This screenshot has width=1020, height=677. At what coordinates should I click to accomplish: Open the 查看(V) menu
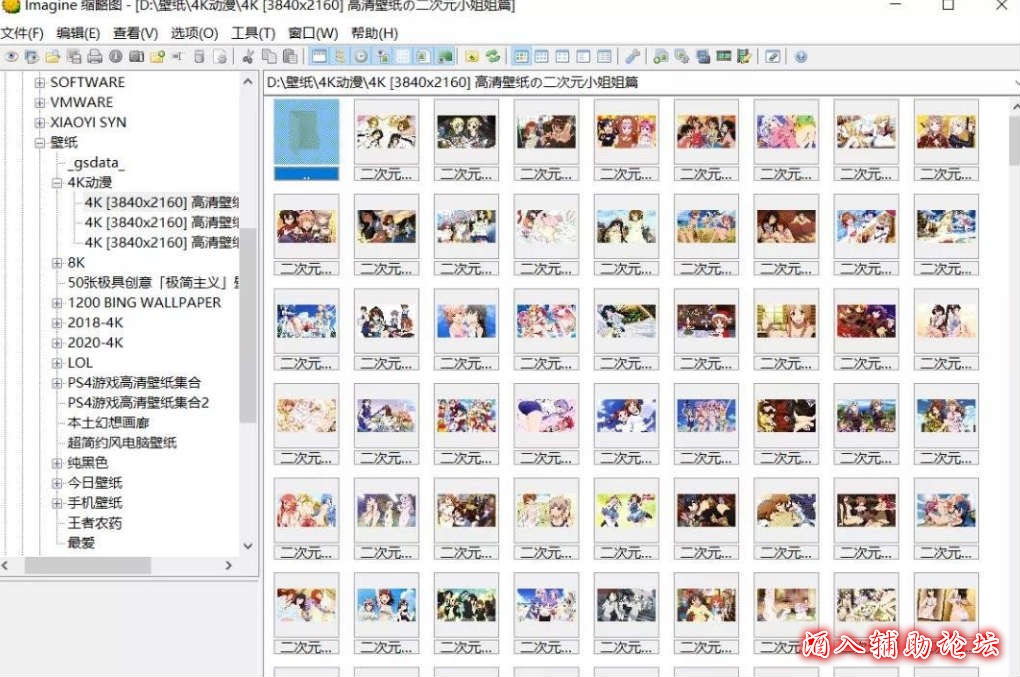tap(135, 33)
